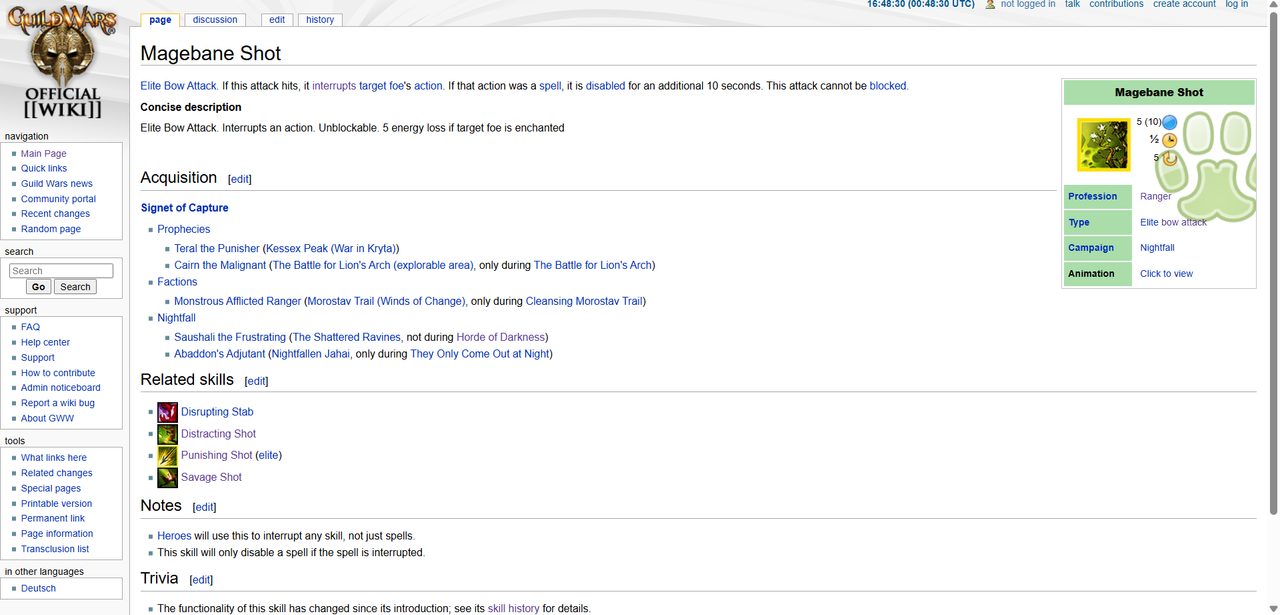Click the Search button in sidebar
The width and height of the screenshot is (1280, 615).
(75, 287)
